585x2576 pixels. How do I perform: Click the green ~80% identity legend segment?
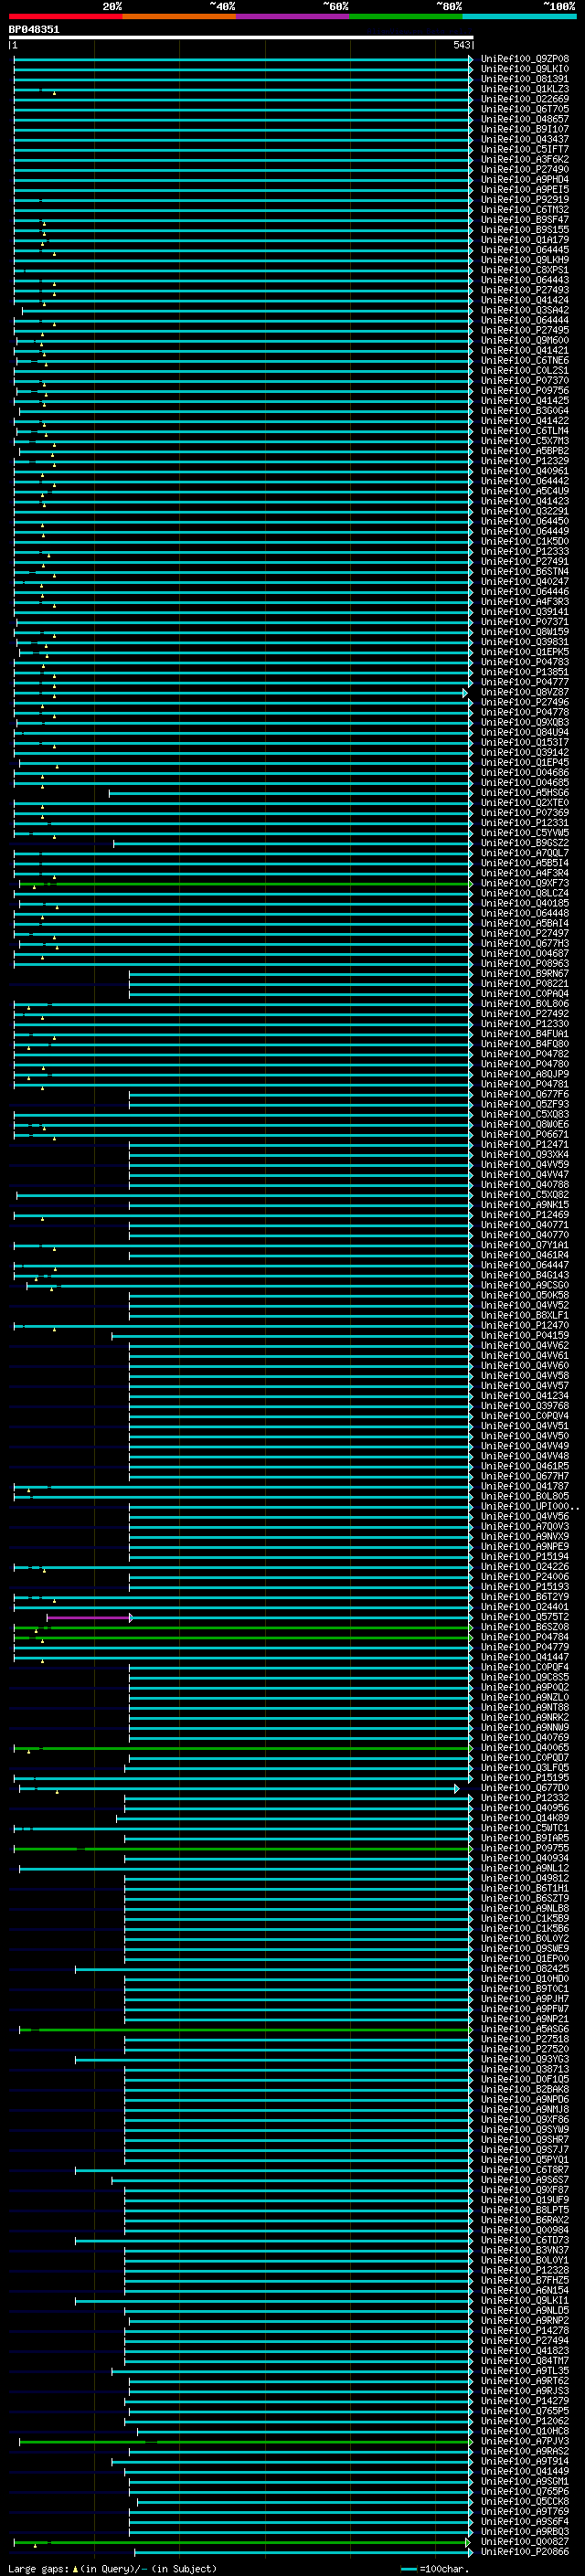pos(406,16)
